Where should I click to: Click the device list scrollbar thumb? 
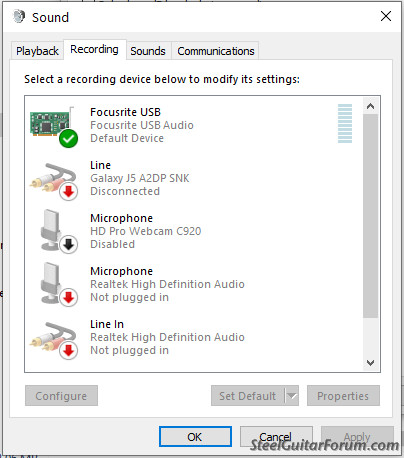(x=370, y=216)
